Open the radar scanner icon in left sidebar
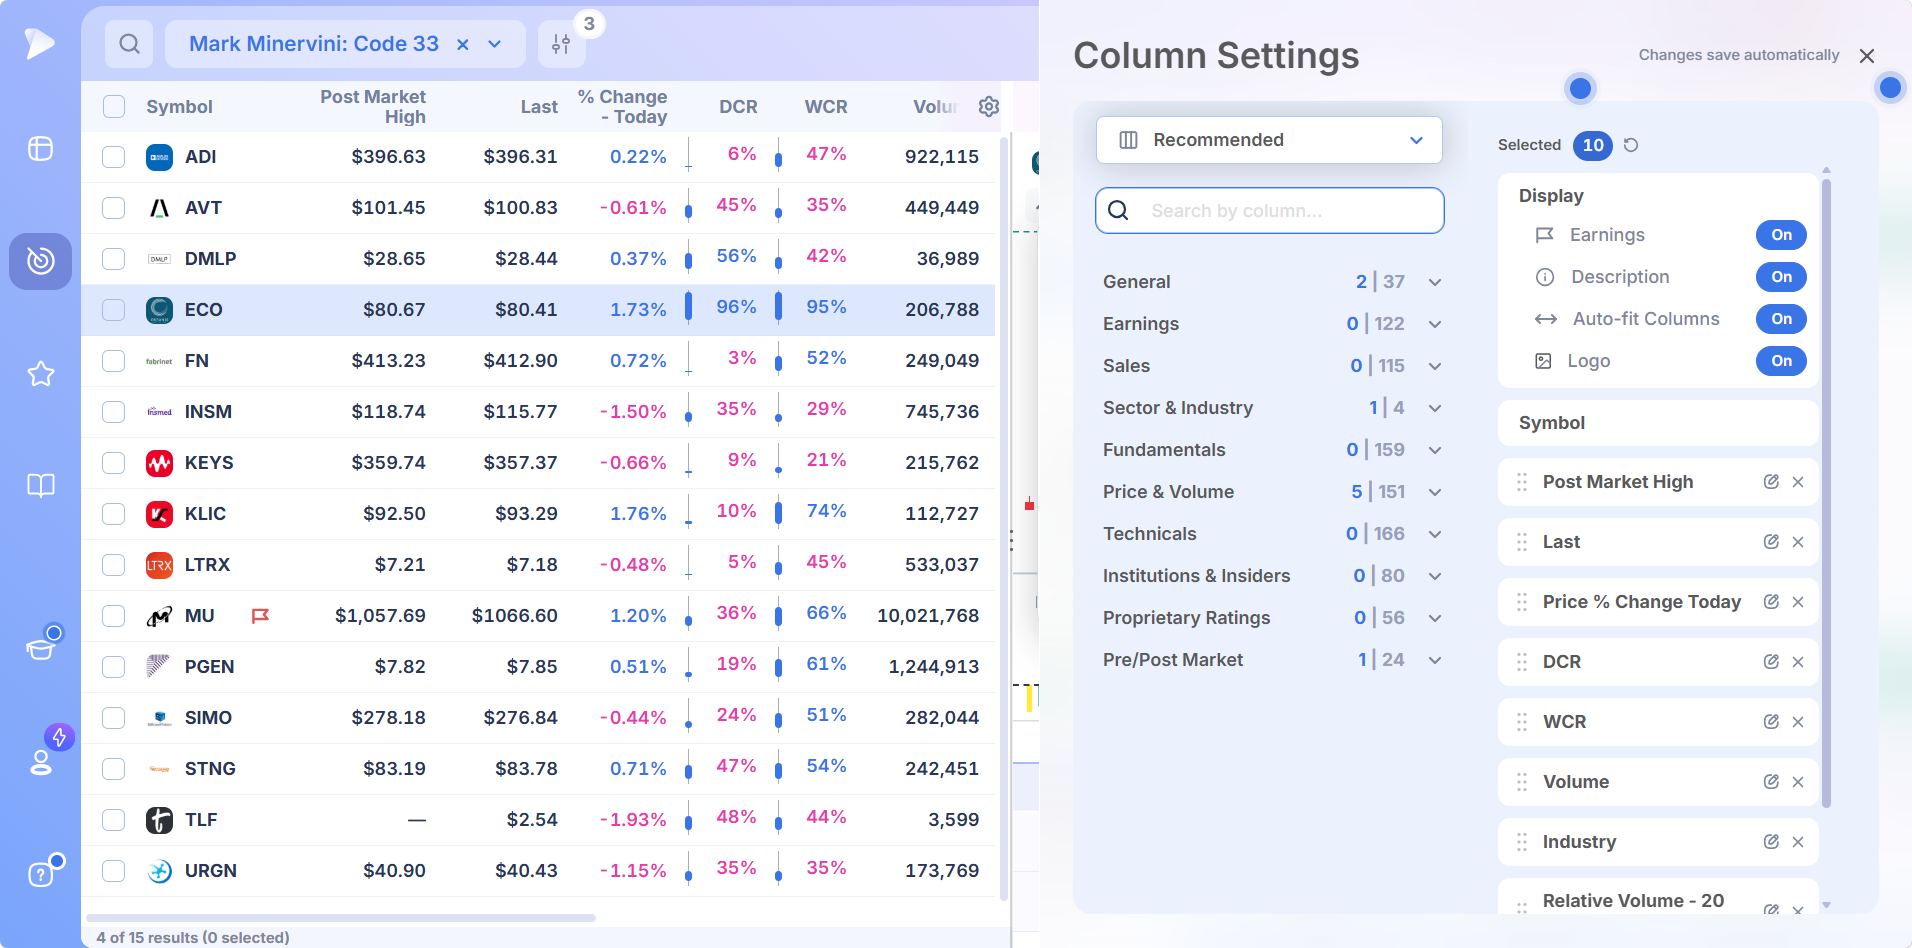The width and height of the screenshot is (1912, 948). point(41,261)
